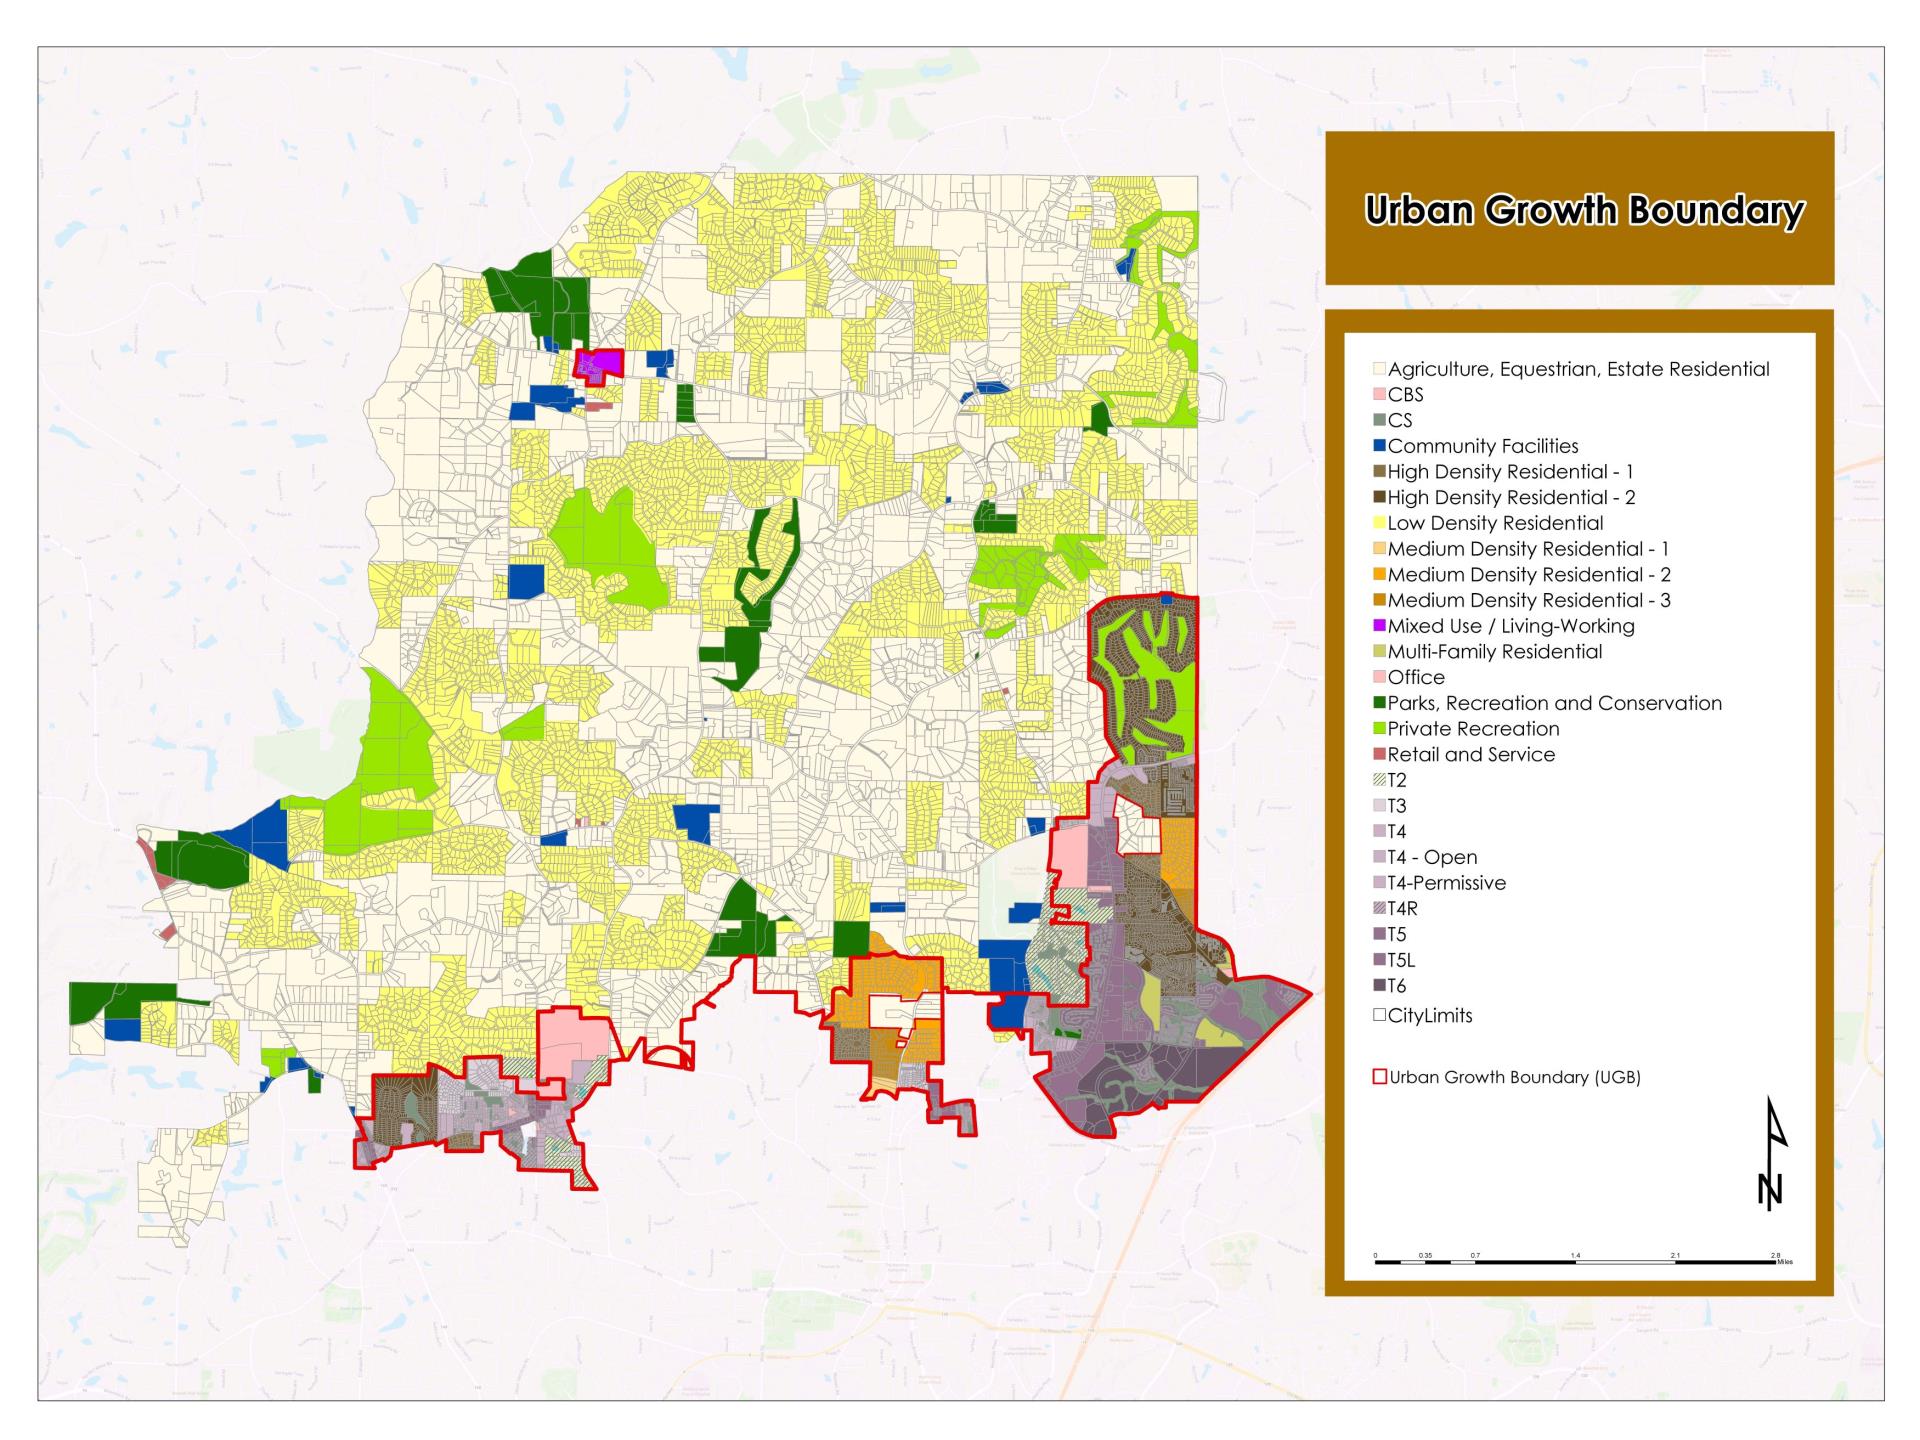Click the Office legend entry
1920x1440 pixels.
tap(1409, 677)
